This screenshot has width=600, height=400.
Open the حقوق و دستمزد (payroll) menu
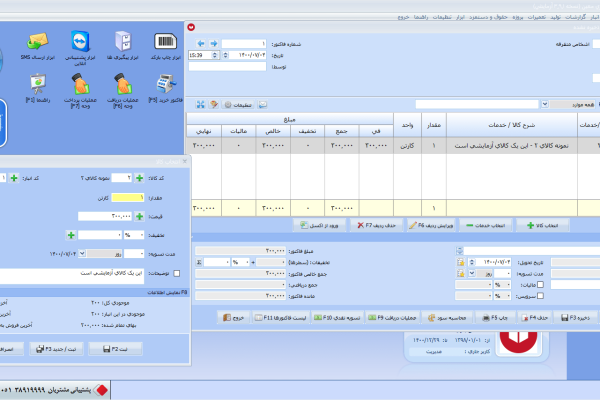(x=488, y=17)
